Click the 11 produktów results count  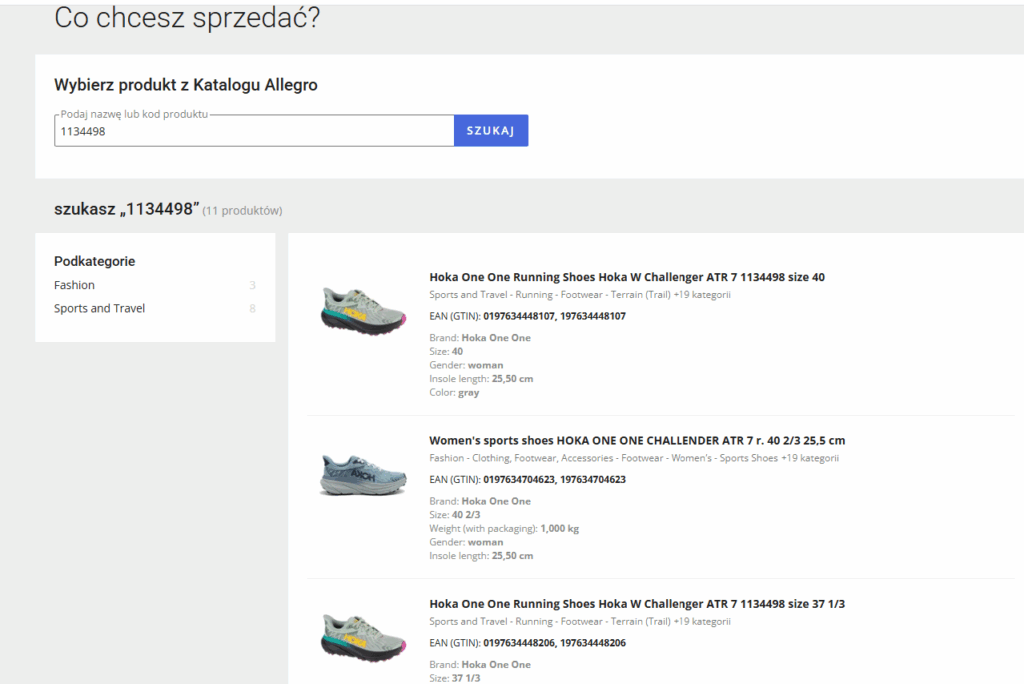pyautogui.click(x=242, y=211)
